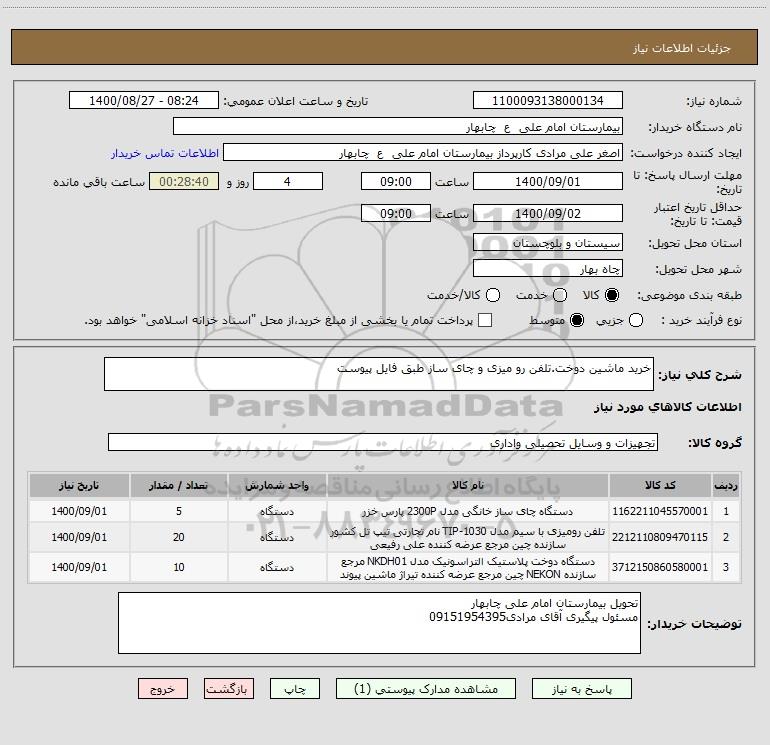Click the تعداد / مقدار column header
The height and width of the screenshot is (745, 770).
[x=179, y=485]
